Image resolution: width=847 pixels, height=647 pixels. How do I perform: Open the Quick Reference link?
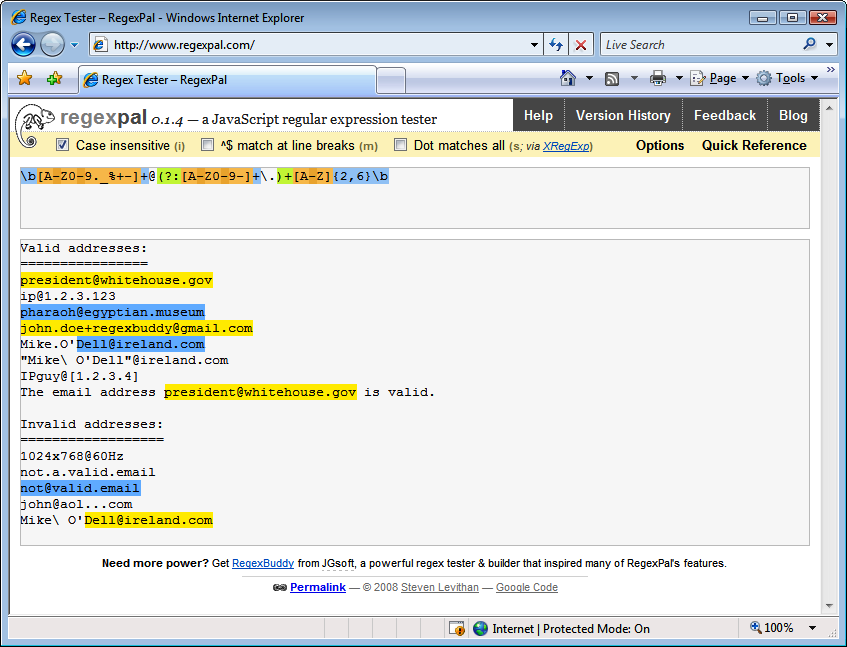tap(753, 145)
